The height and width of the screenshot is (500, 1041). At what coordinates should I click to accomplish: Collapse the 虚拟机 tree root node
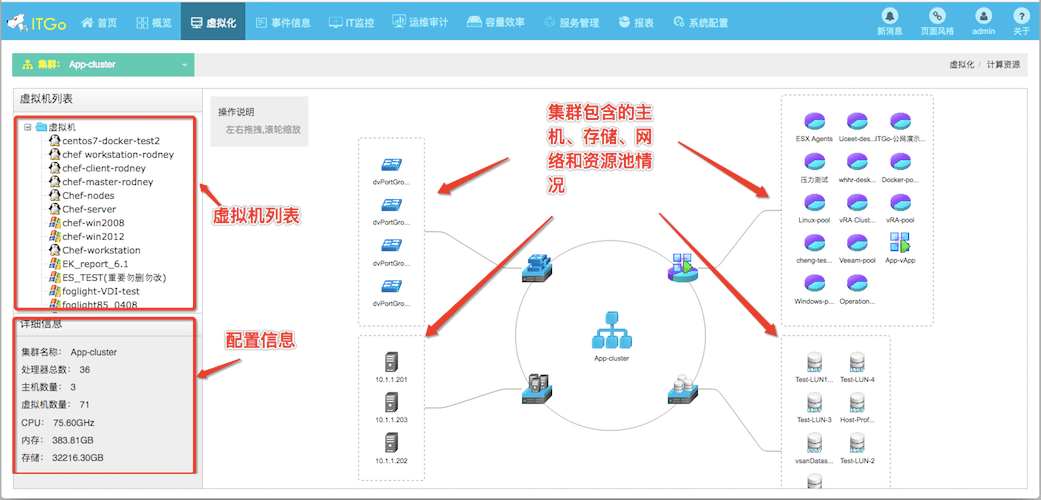pyautogui.click(x=28, y=127)
